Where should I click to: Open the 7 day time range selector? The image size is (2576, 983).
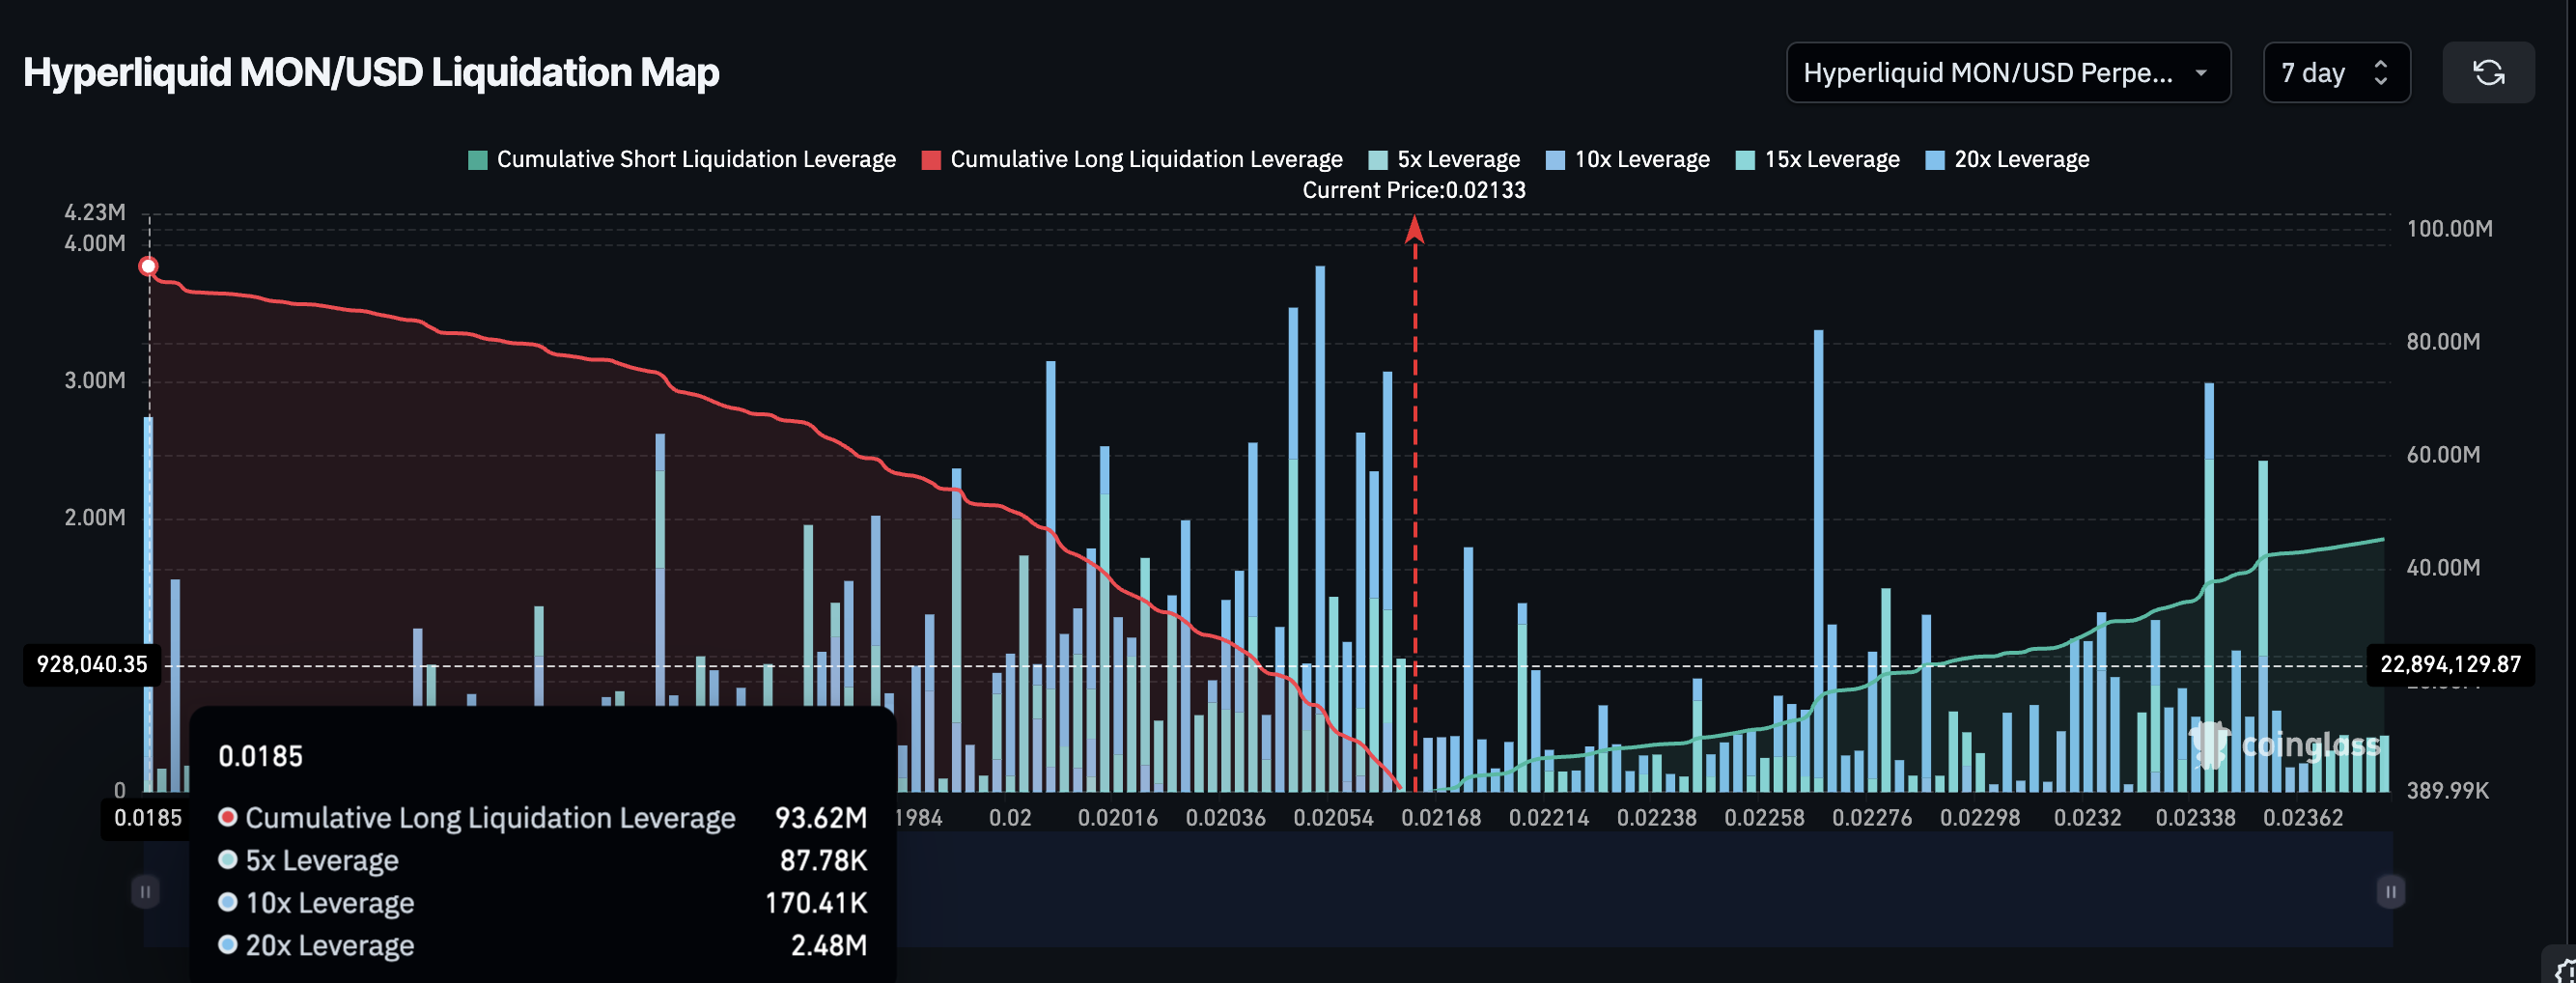point(2335,72)
